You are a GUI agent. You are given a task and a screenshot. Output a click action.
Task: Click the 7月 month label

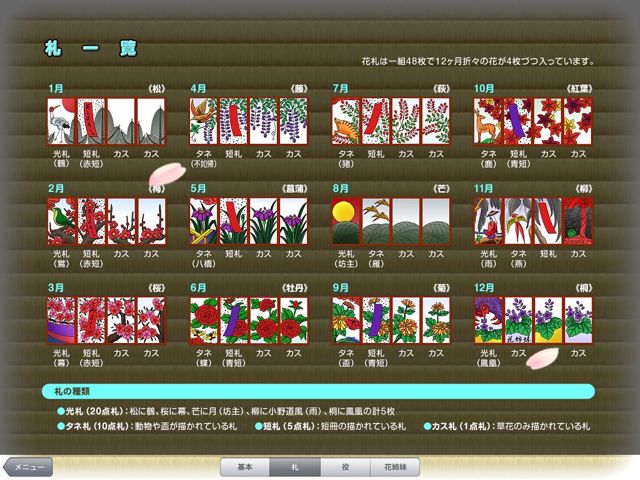(x=340, y=89)
